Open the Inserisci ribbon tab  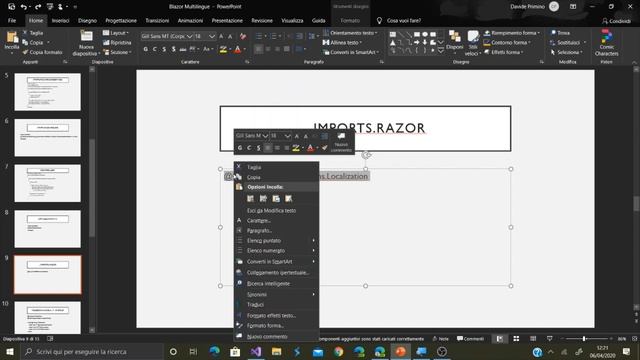pos(60,20)
